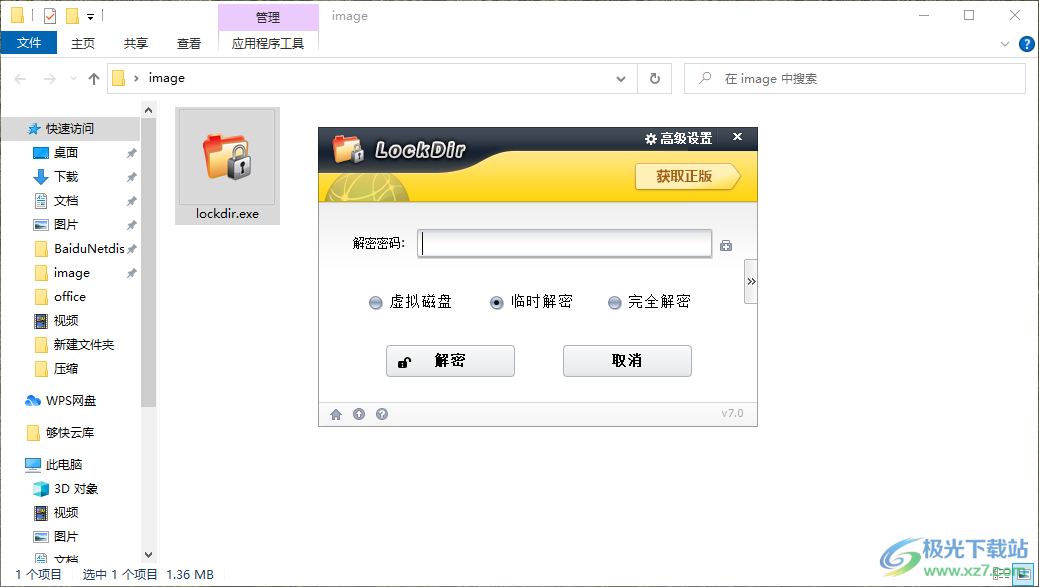This screenshot has height=587, width=1039.
Task: Open the address bar history dropdown
Action: (x=621, y=79)
